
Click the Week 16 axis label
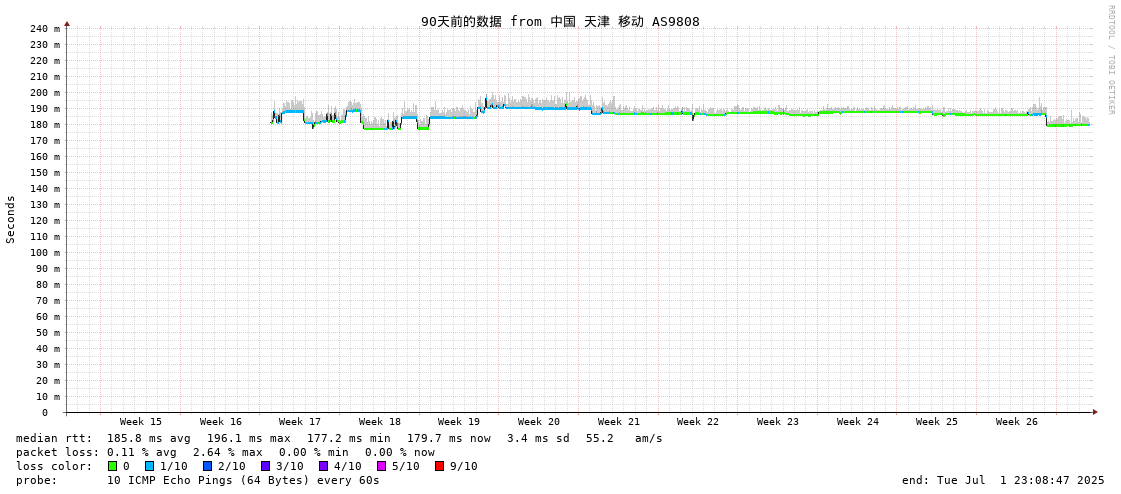221,422
